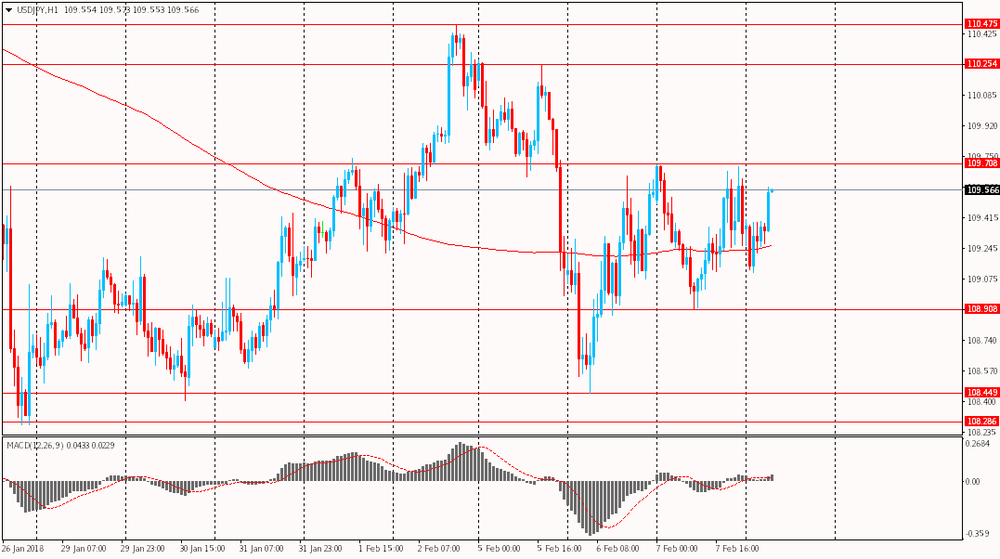1000x559 pixels.
Task: Click the MACD zero level label 0.00
Action: click(x=973, y=482)
